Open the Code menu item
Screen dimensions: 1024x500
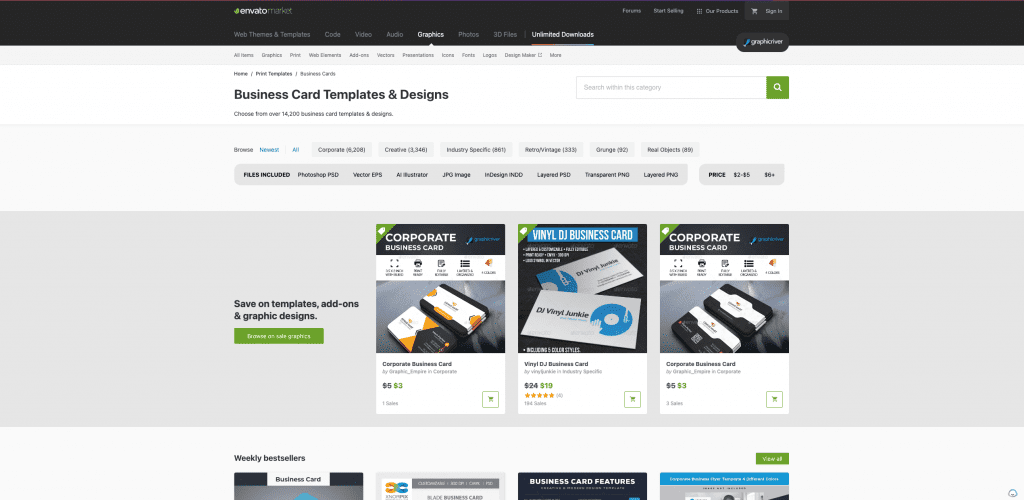[x=332, y=35]
